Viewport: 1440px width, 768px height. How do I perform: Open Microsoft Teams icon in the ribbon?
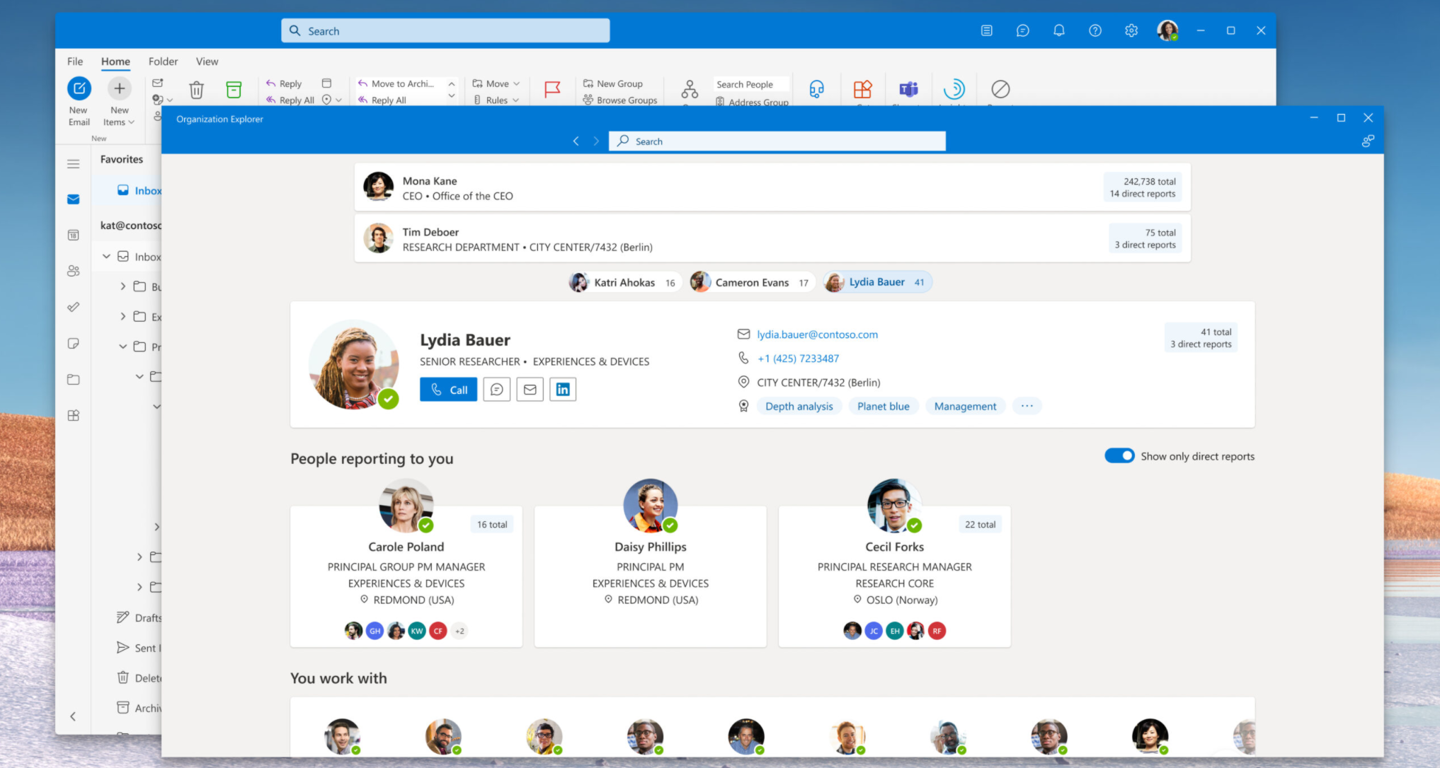point(908,90)
